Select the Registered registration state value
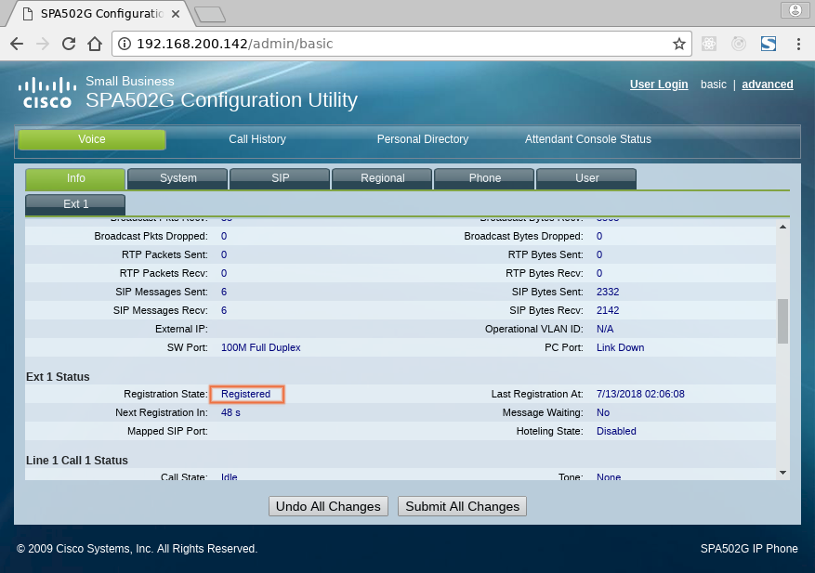The image size is (815, 573). 246,394
